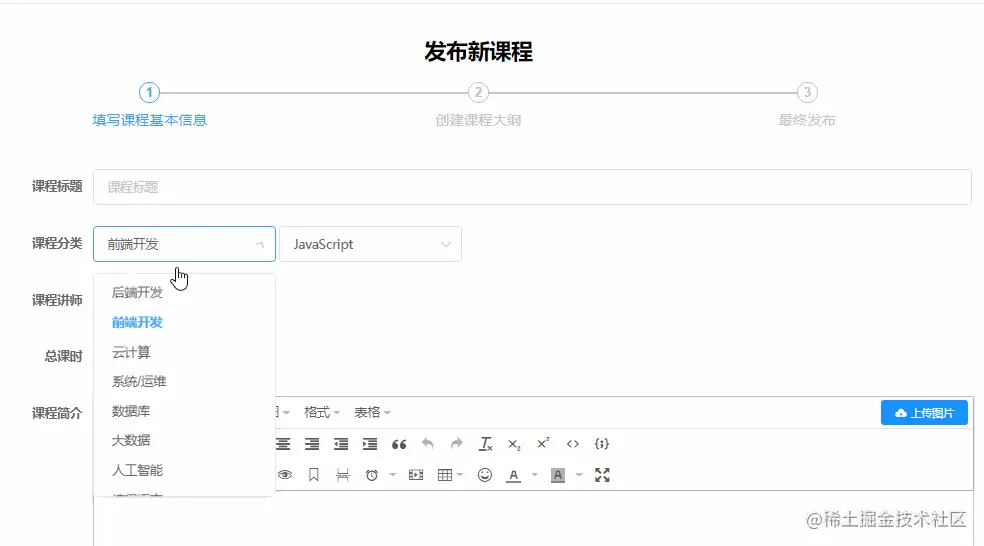Select 后端开发 from the category list
Viewport: 984px width, 546px height.
pyautogui.click(x=184, y=292)
